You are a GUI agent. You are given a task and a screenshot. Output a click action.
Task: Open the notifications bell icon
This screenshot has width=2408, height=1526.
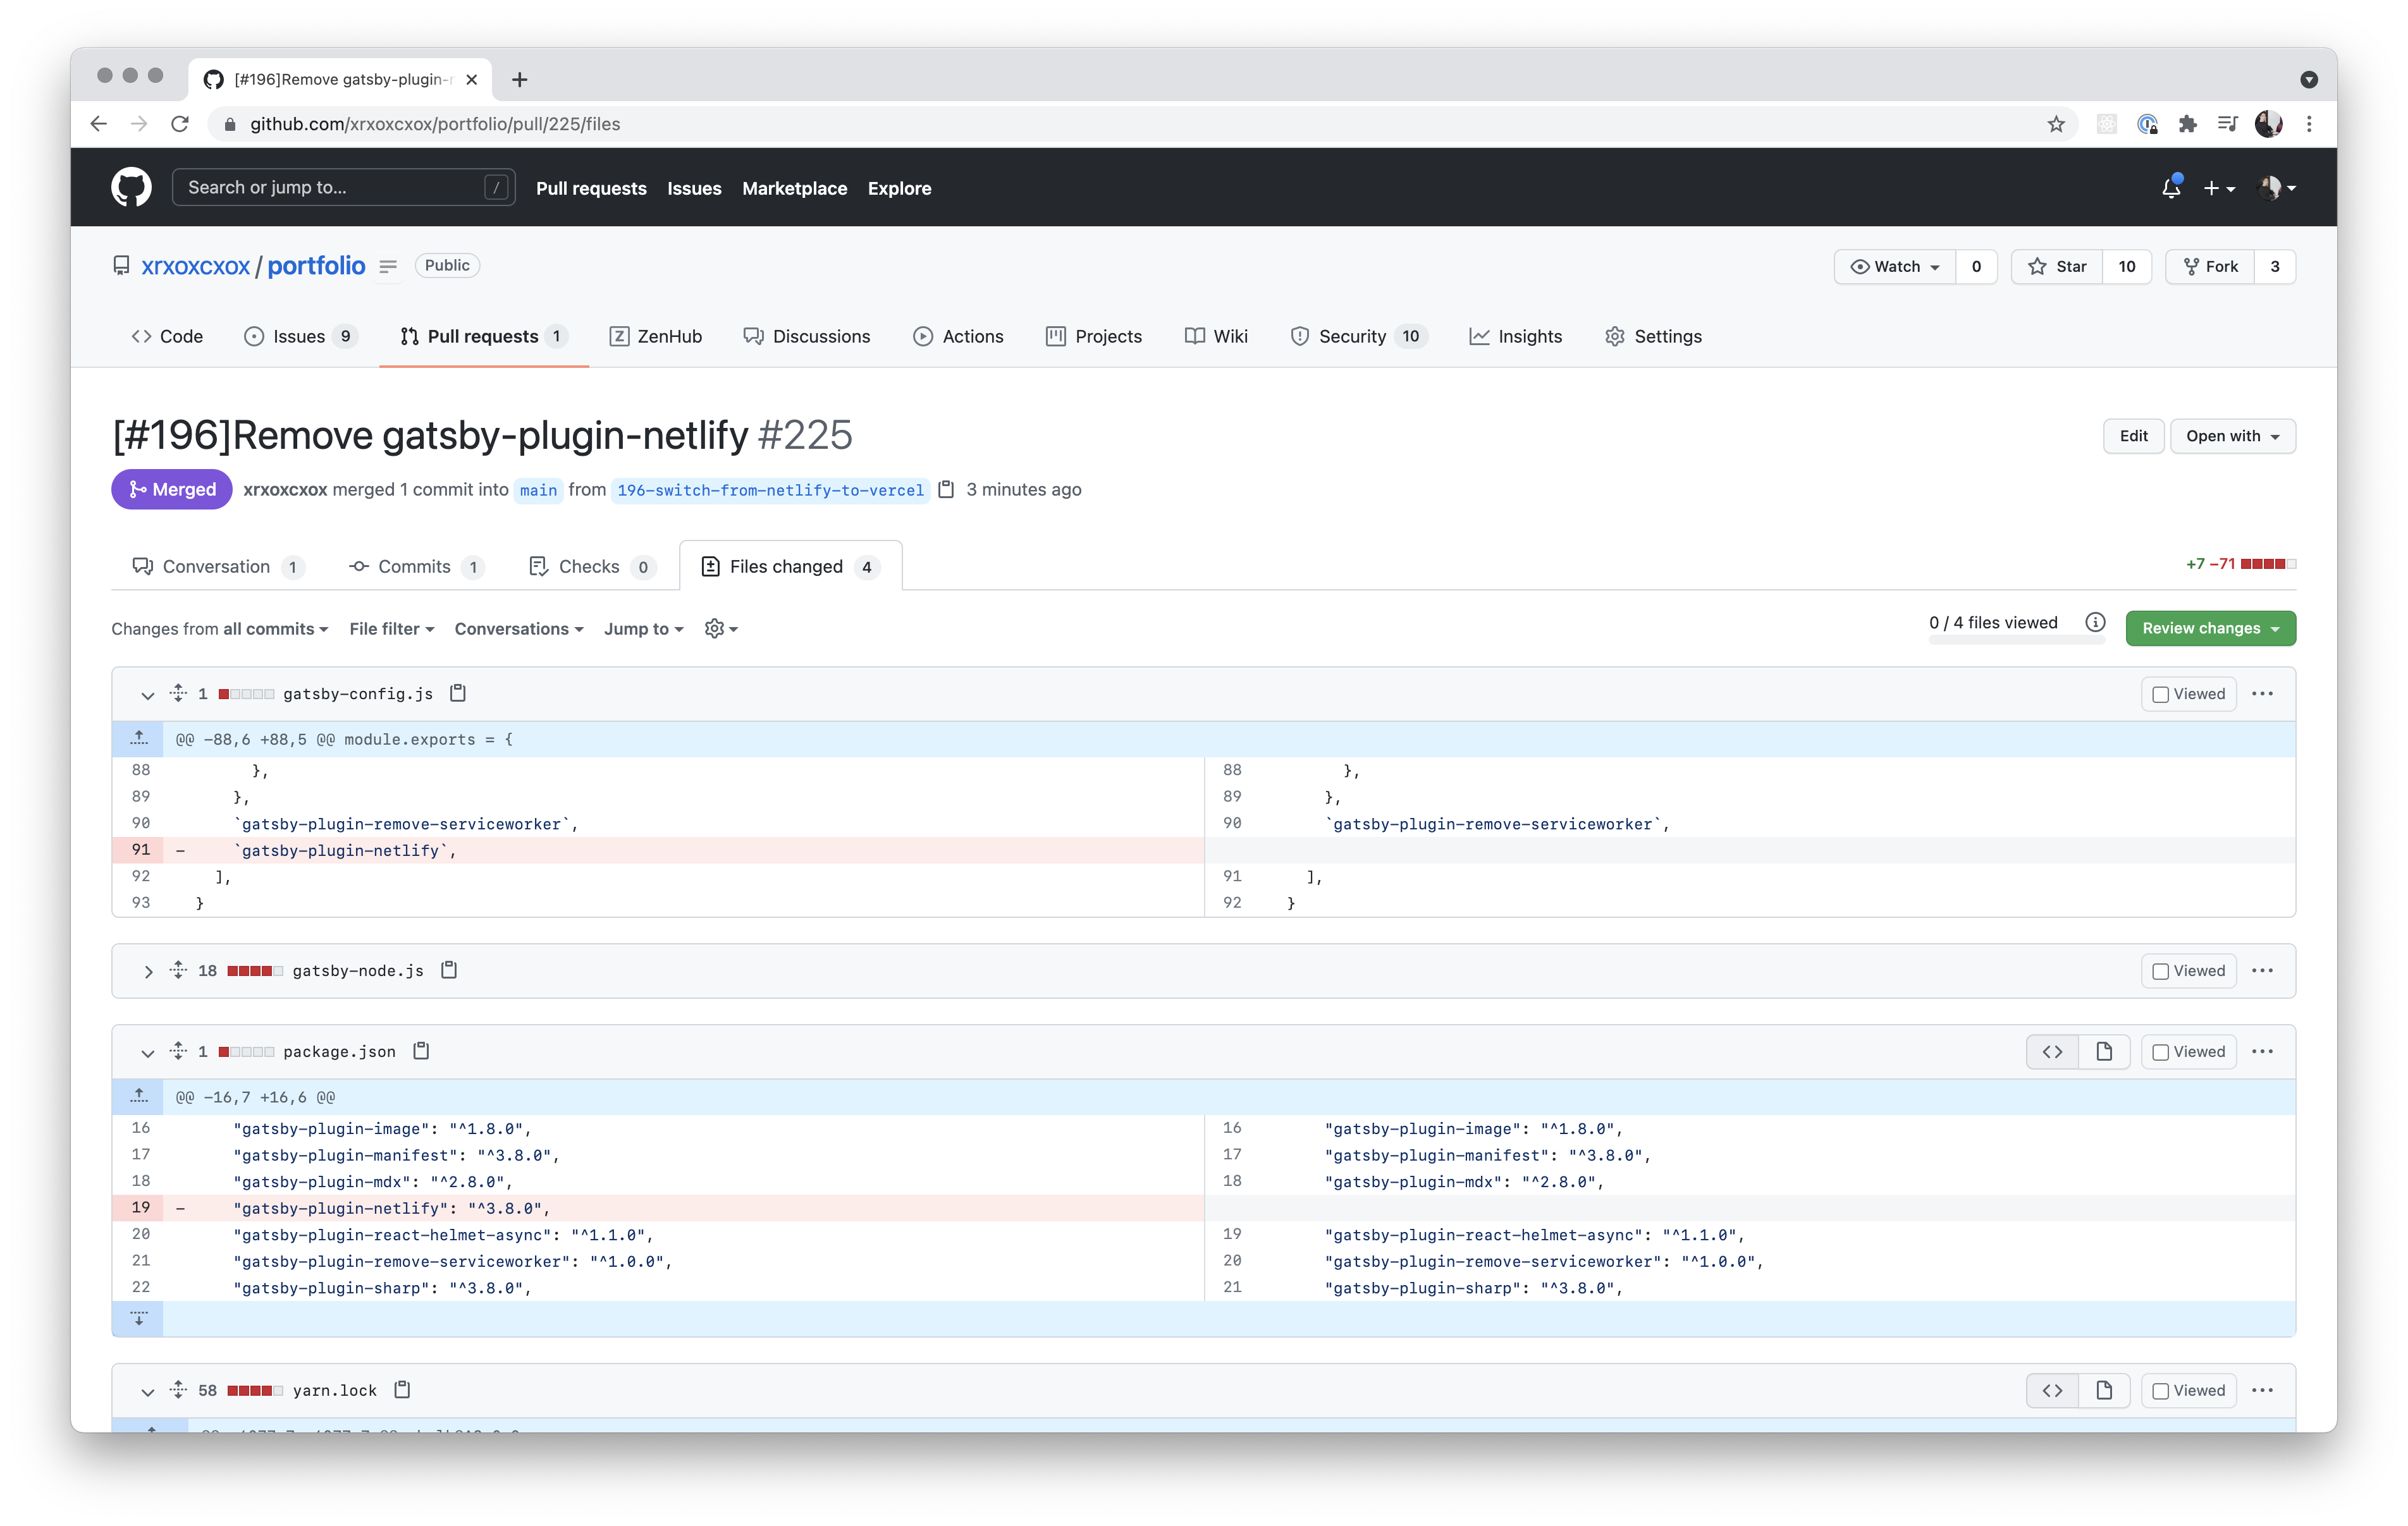[2170, 188]
